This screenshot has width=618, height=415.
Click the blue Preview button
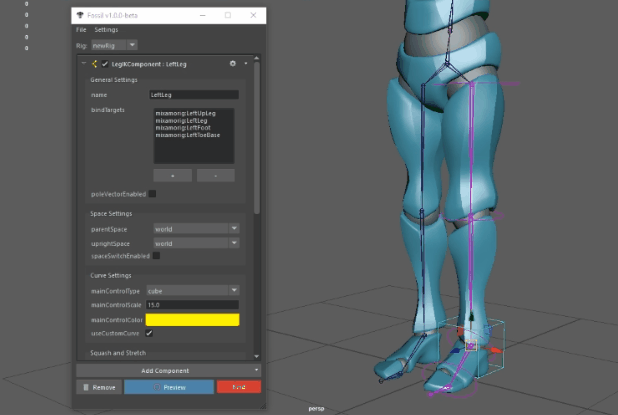click(168, 387)
